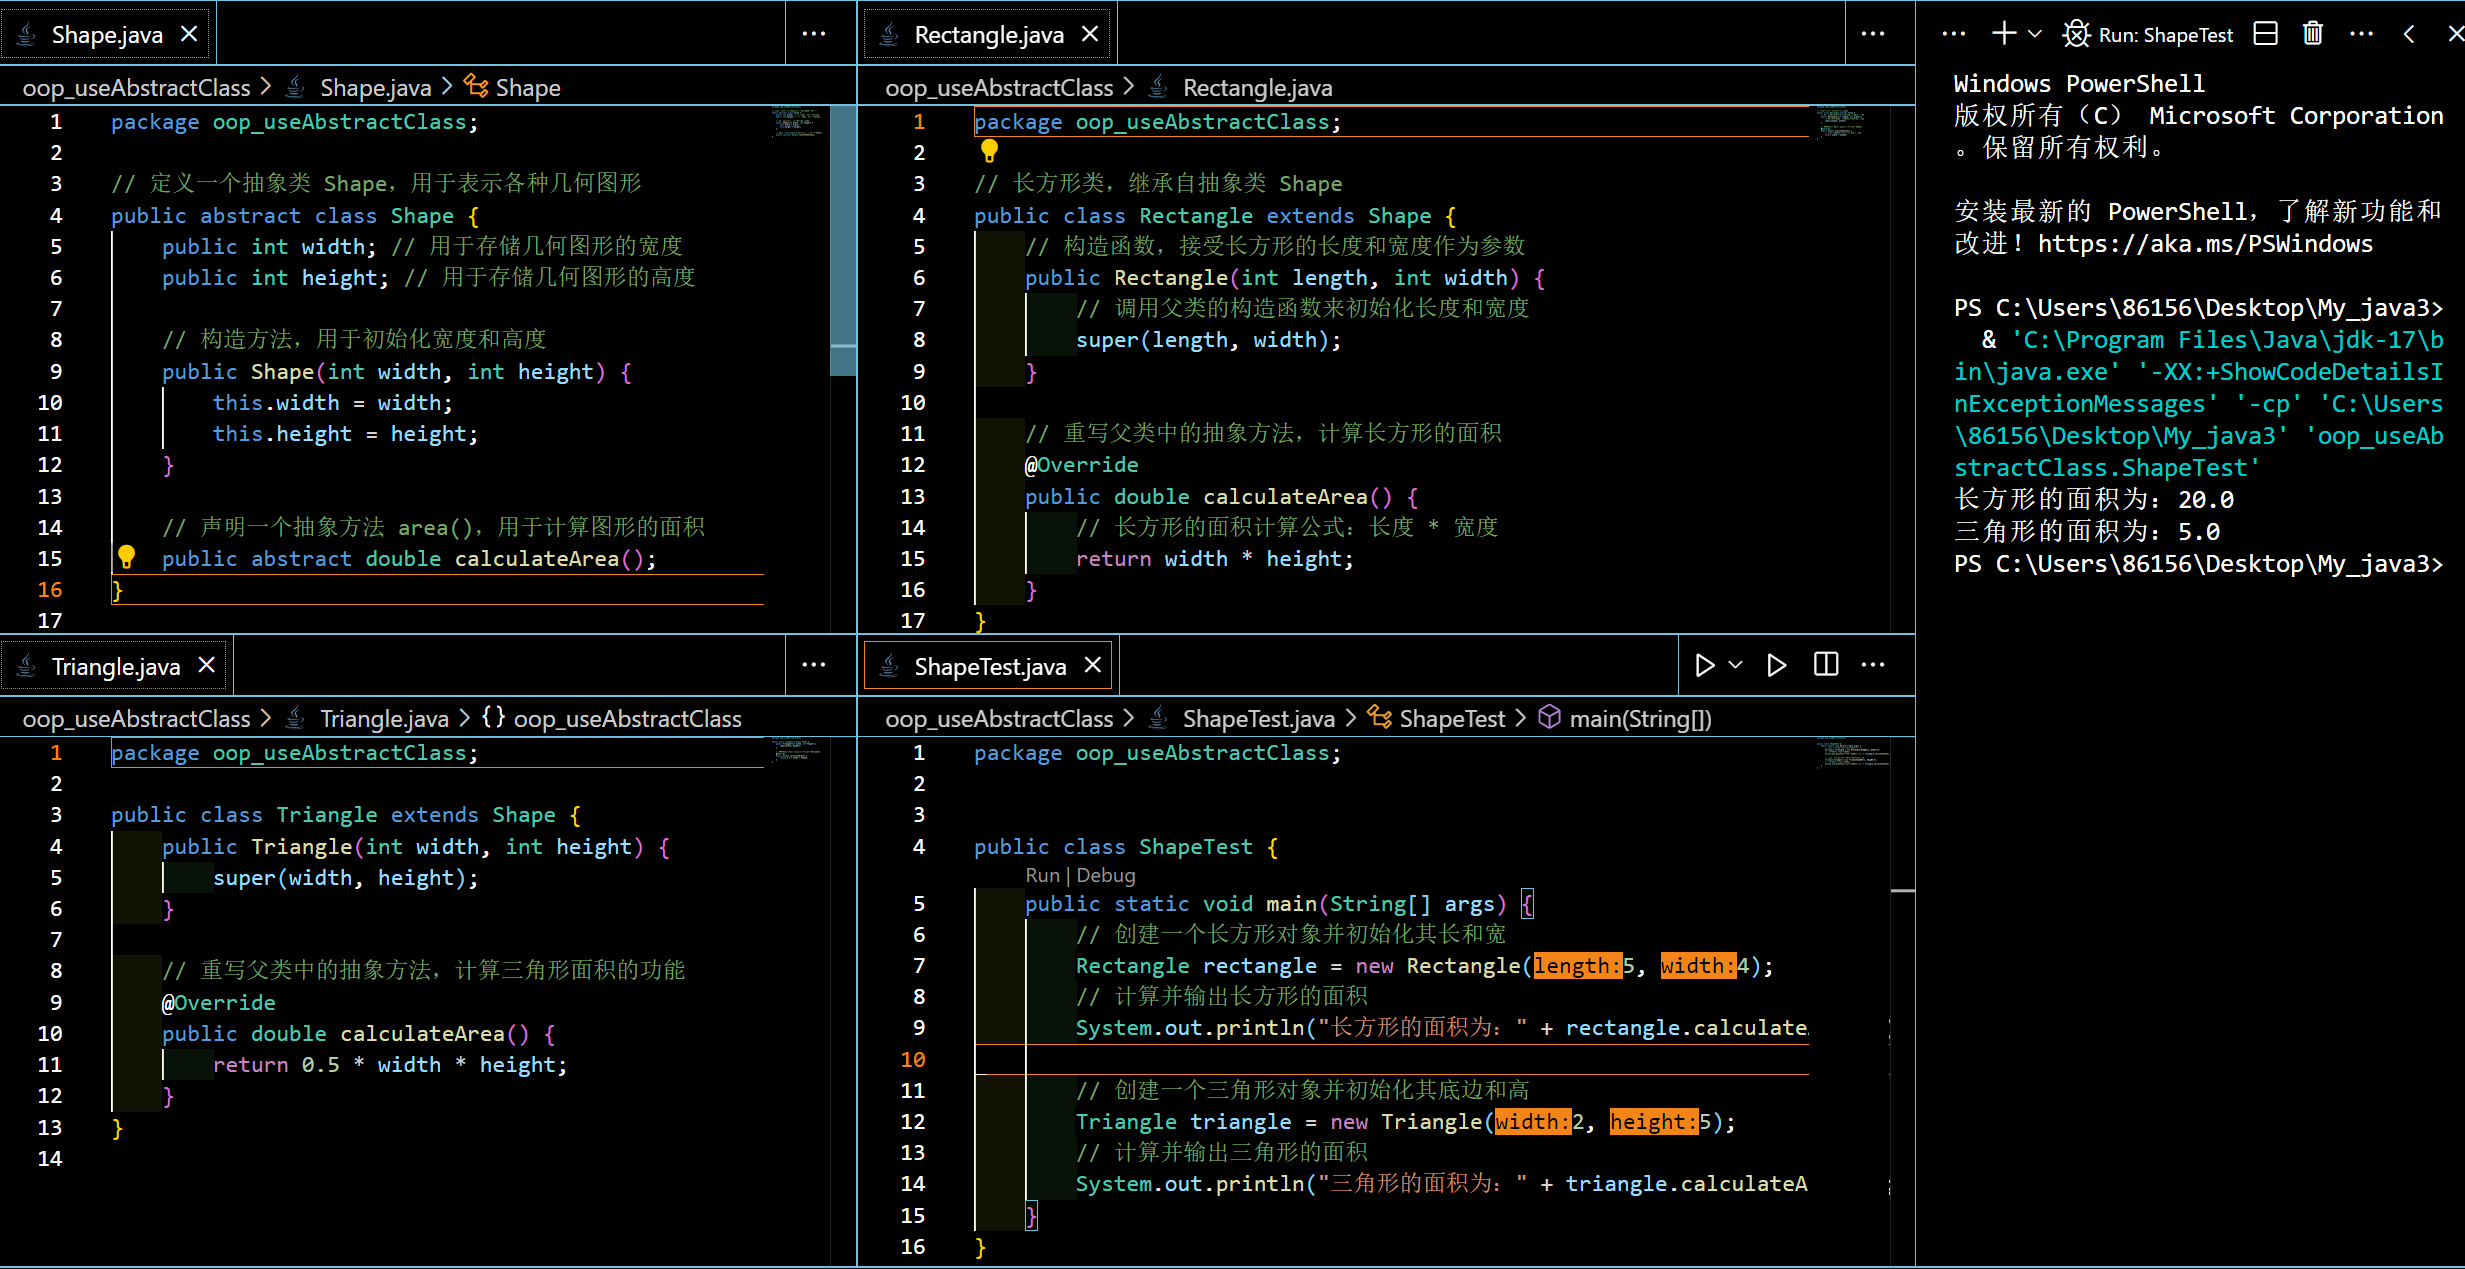Click lightbulb quick fix in Shape.java line 15

pos(126,557)
